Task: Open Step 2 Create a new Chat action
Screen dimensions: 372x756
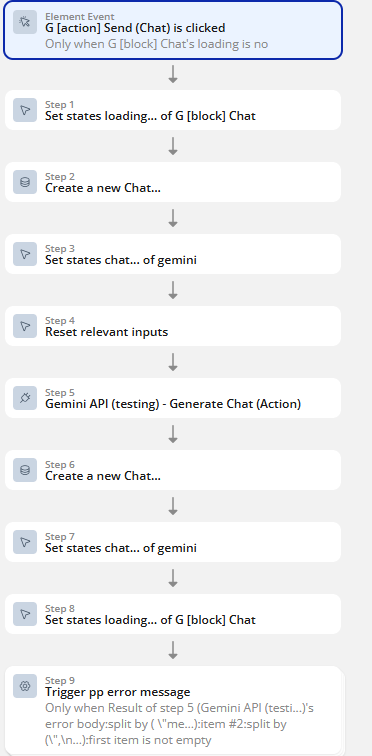Action: (x=173, y=182)
